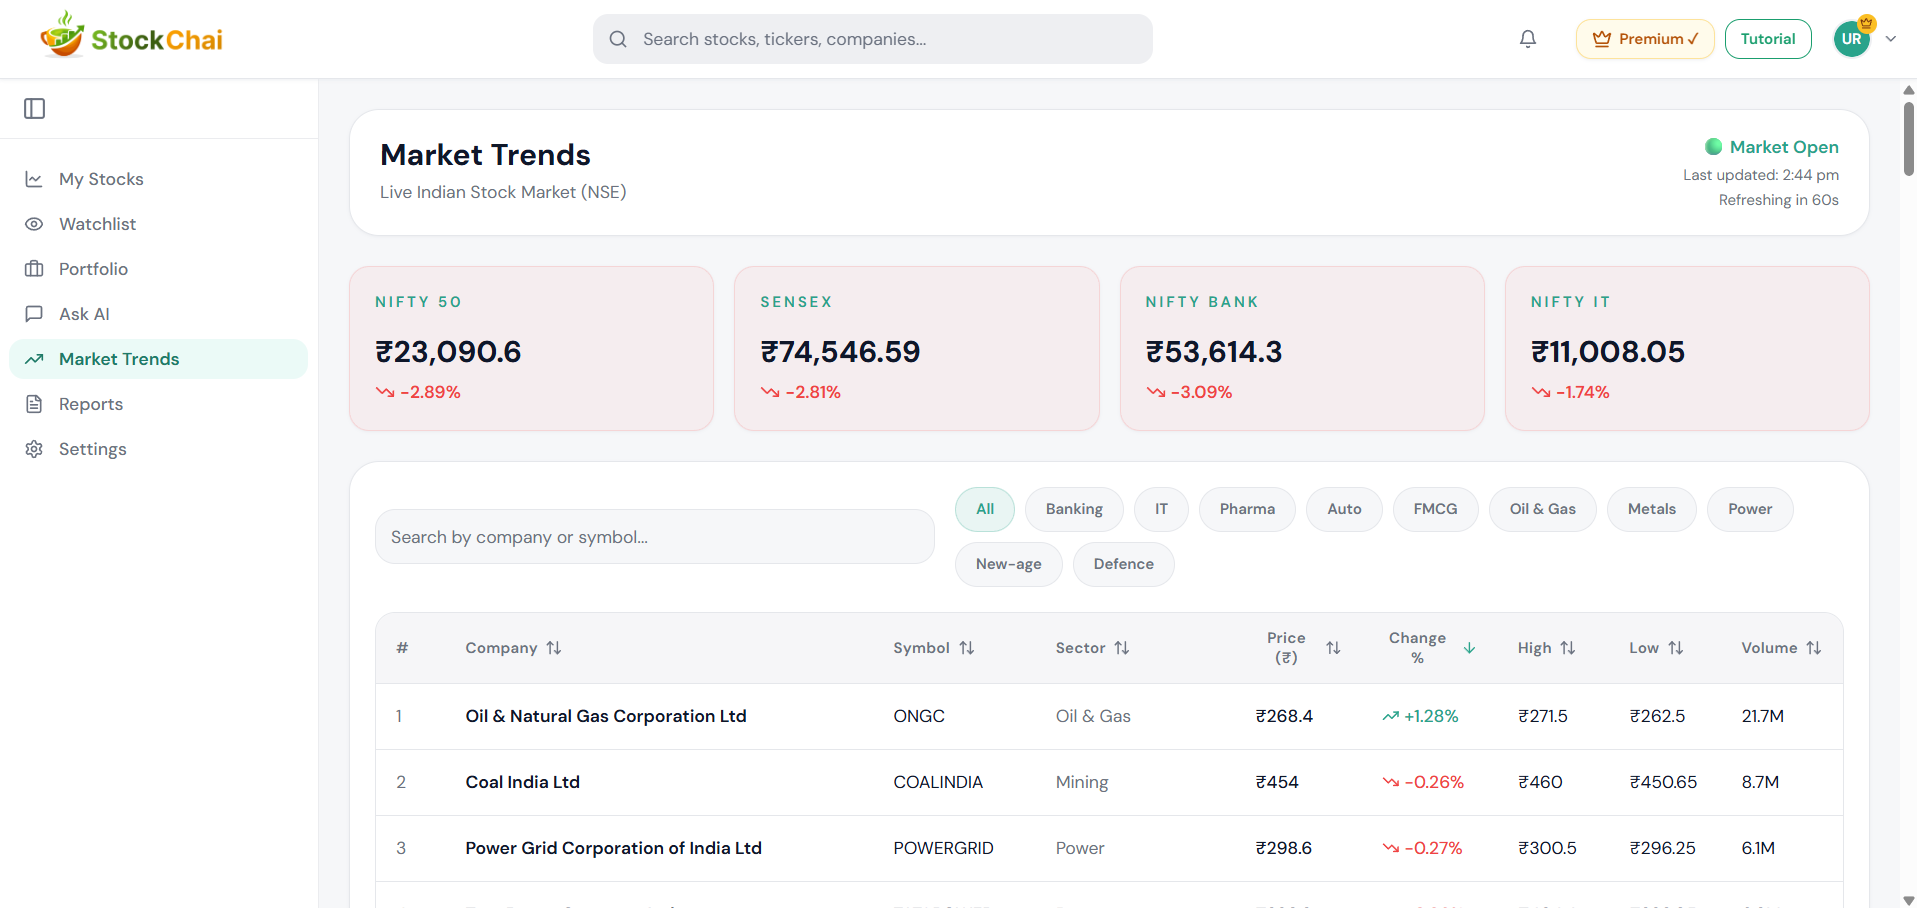Select the All sector filter
This screenshot has width=1917, height=908.
tap(985, 509)
